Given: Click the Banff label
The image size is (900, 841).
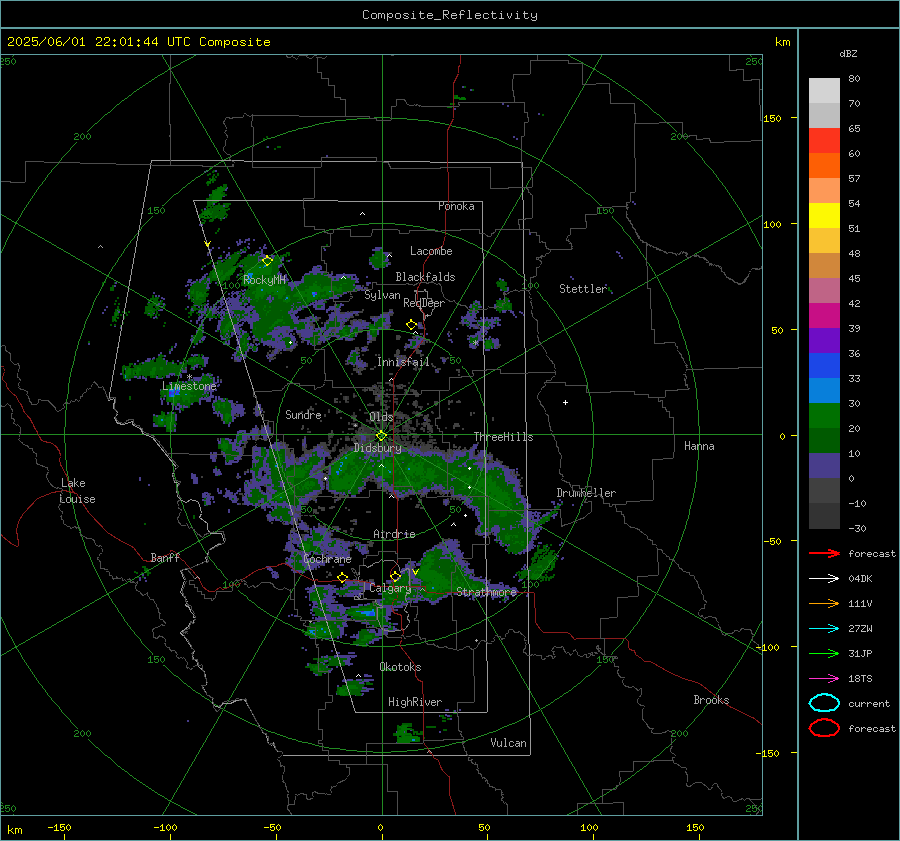Looking at the screenshot, I should (165, 557).
